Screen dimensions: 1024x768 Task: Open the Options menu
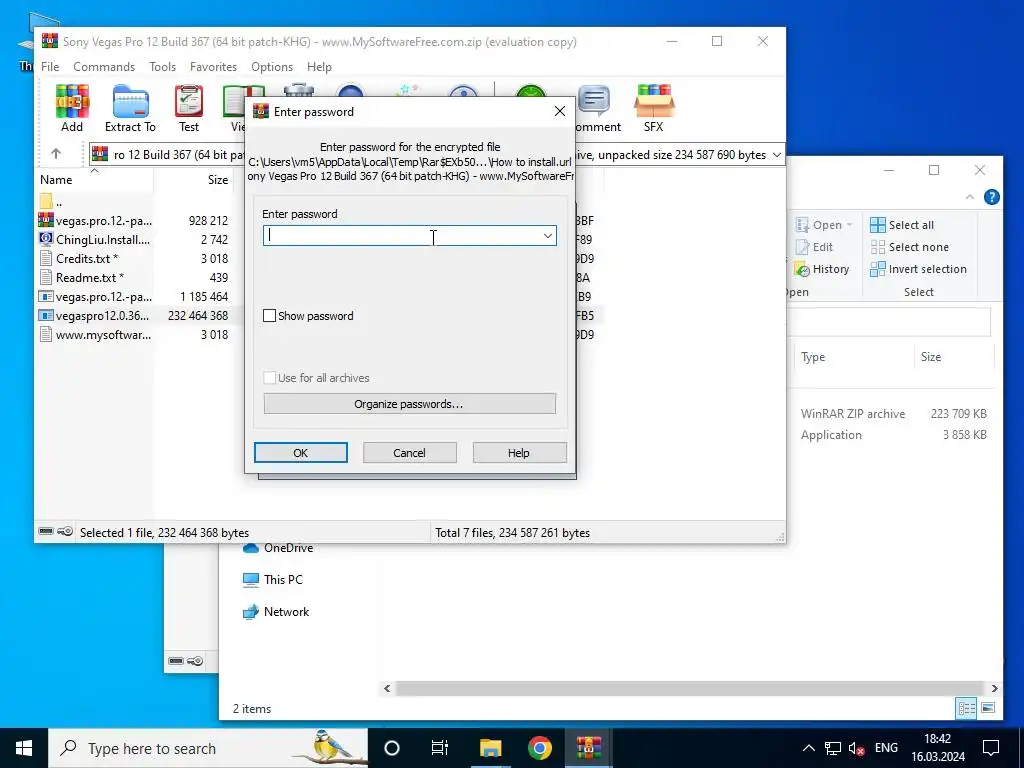272,67
